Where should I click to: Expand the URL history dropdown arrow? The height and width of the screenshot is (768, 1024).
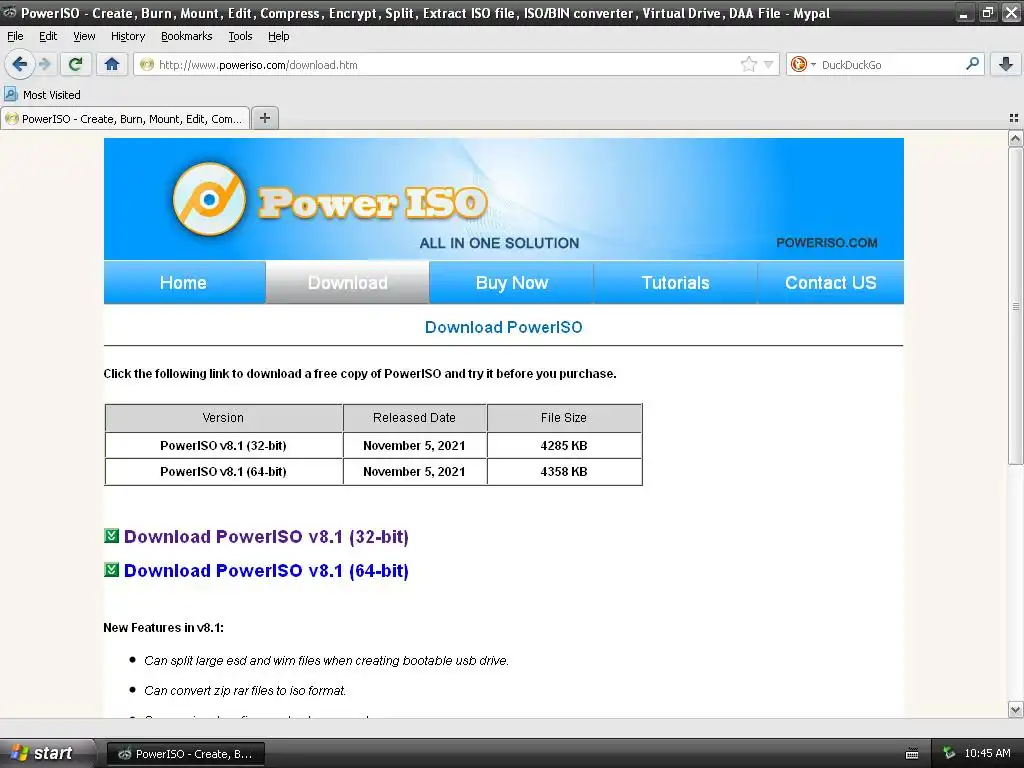click(769, 65)
